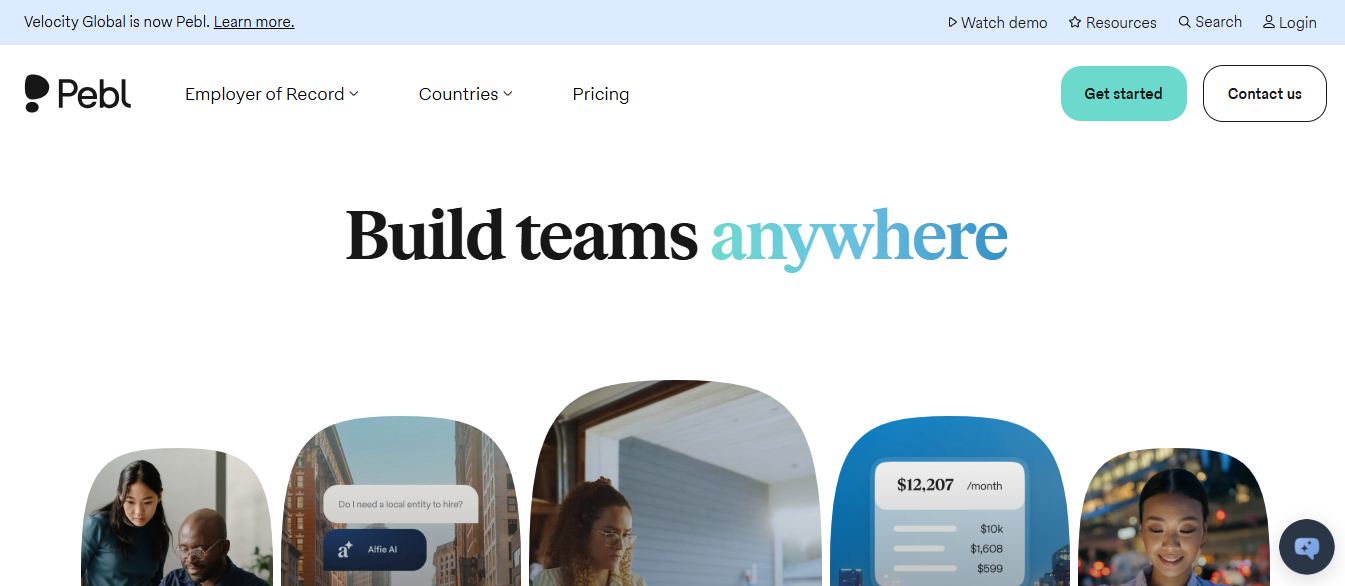Click the local entity question bubble
Screen dimensions: 1345x586
[400, 504]
